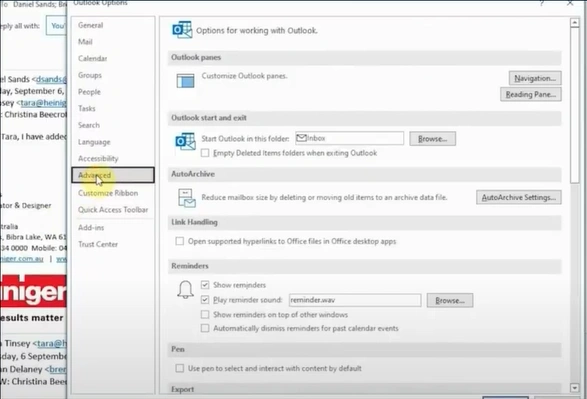Enable Empty Deleted Items folders when exiting
Image resolution: width=587 pixels, height=399 pixels.
(205, 153)
